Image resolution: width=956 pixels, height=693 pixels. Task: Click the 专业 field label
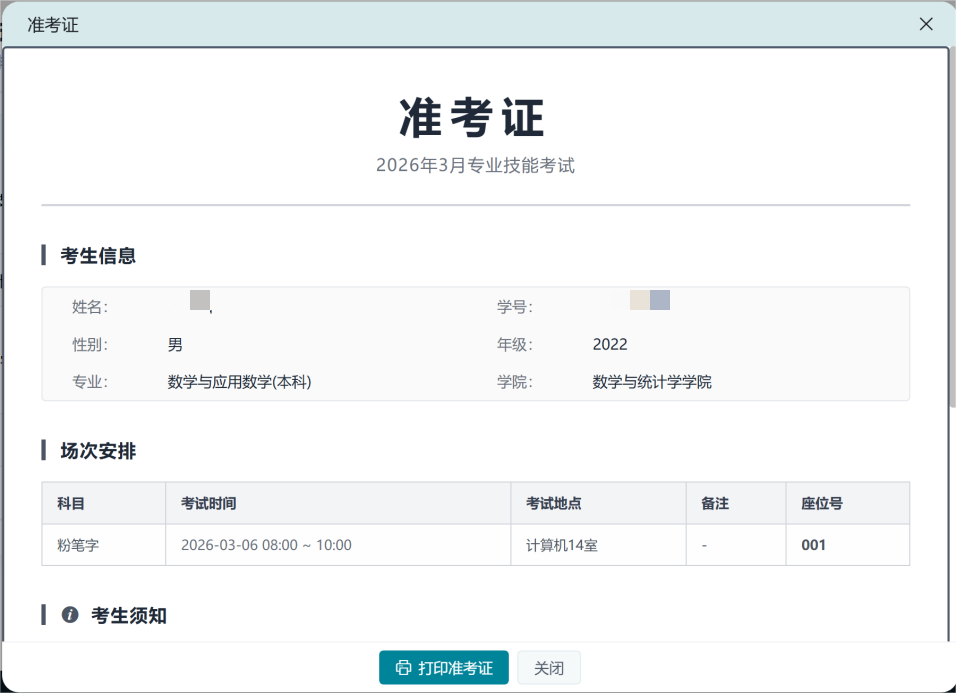90,382
